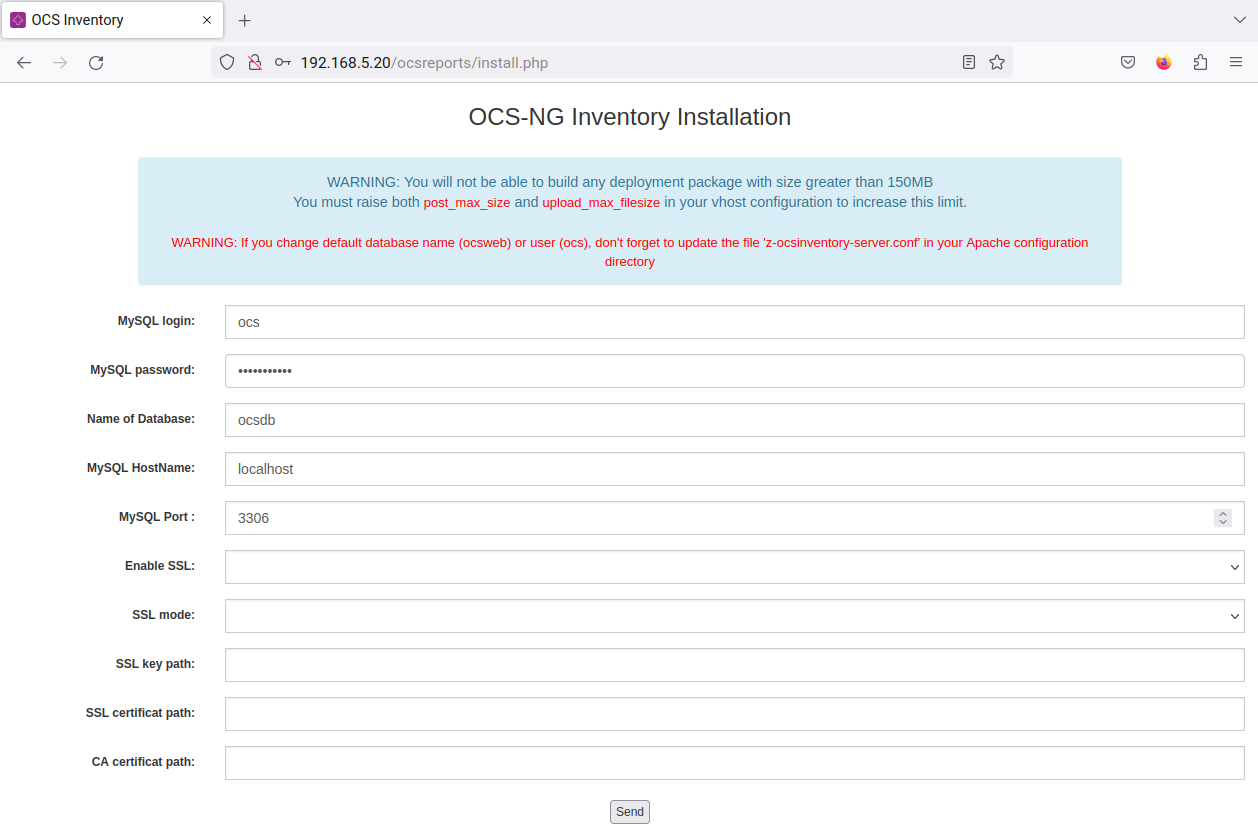Click the MySQL login label
The image size is (1258, 837).
[x=156, y=321]
